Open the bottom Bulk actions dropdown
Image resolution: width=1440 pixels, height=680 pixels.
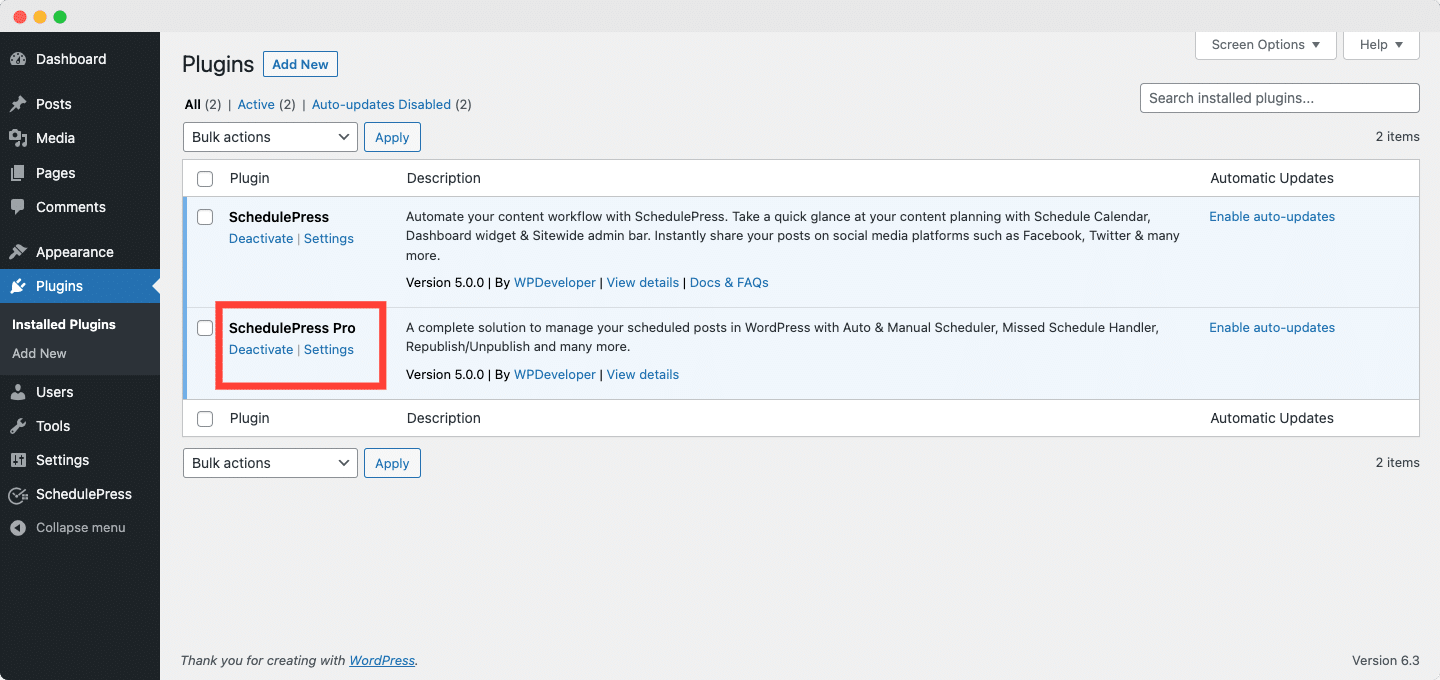pos(270,463)
